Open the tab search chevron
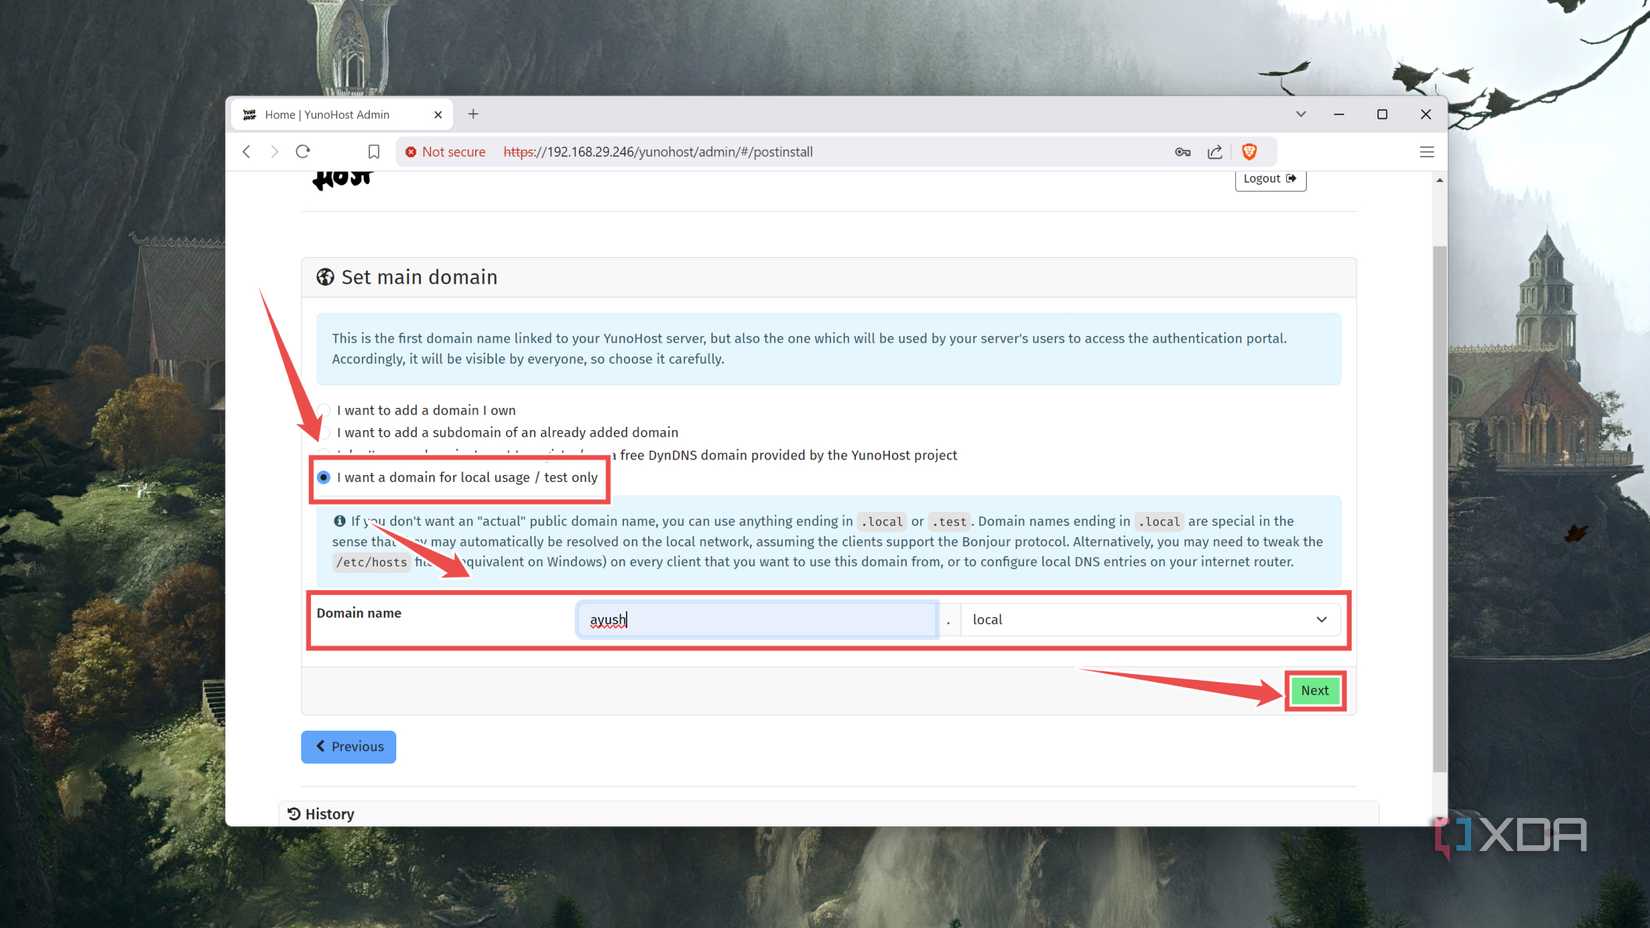The width and height of the screenshot is (1650, 928). pyautogui.click(x=1301, y=114)
